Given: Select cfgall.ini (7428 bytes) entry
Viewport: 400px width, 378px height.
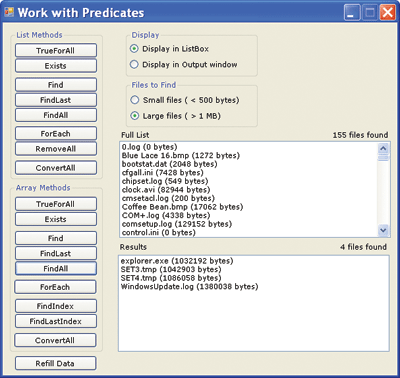Looking at the screenshot, I should pos(249,173).
